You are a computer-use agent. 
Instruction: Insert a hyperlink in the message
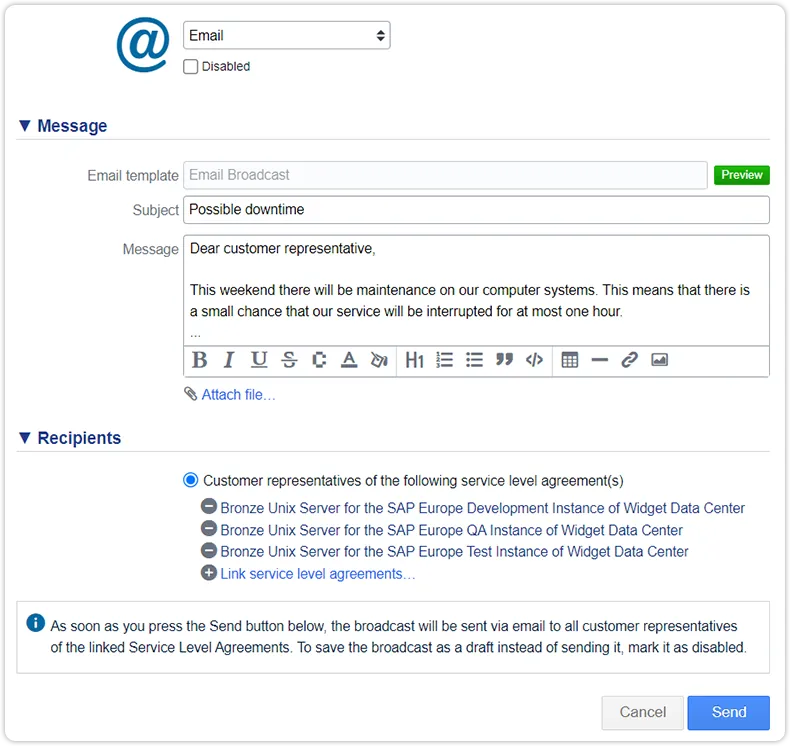coord(629,360)
